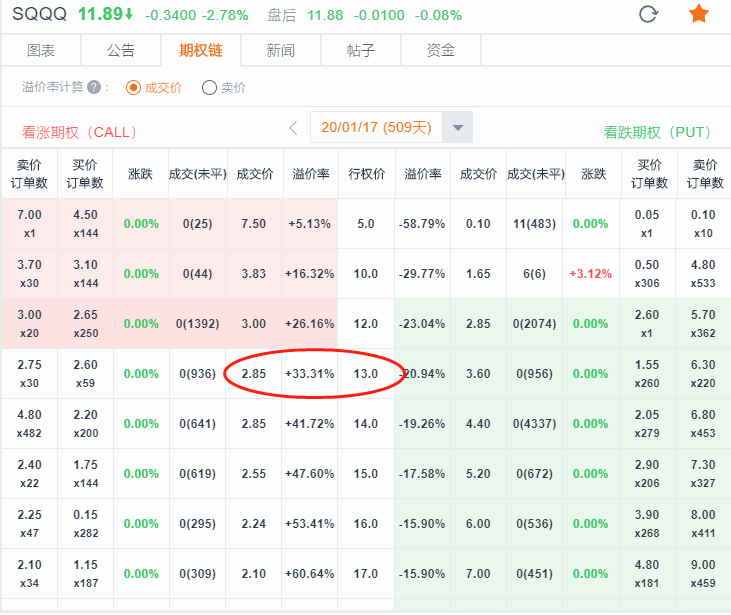Click put volume cell 11(483)
Screen dimensions: 731x615
point(534,224)
